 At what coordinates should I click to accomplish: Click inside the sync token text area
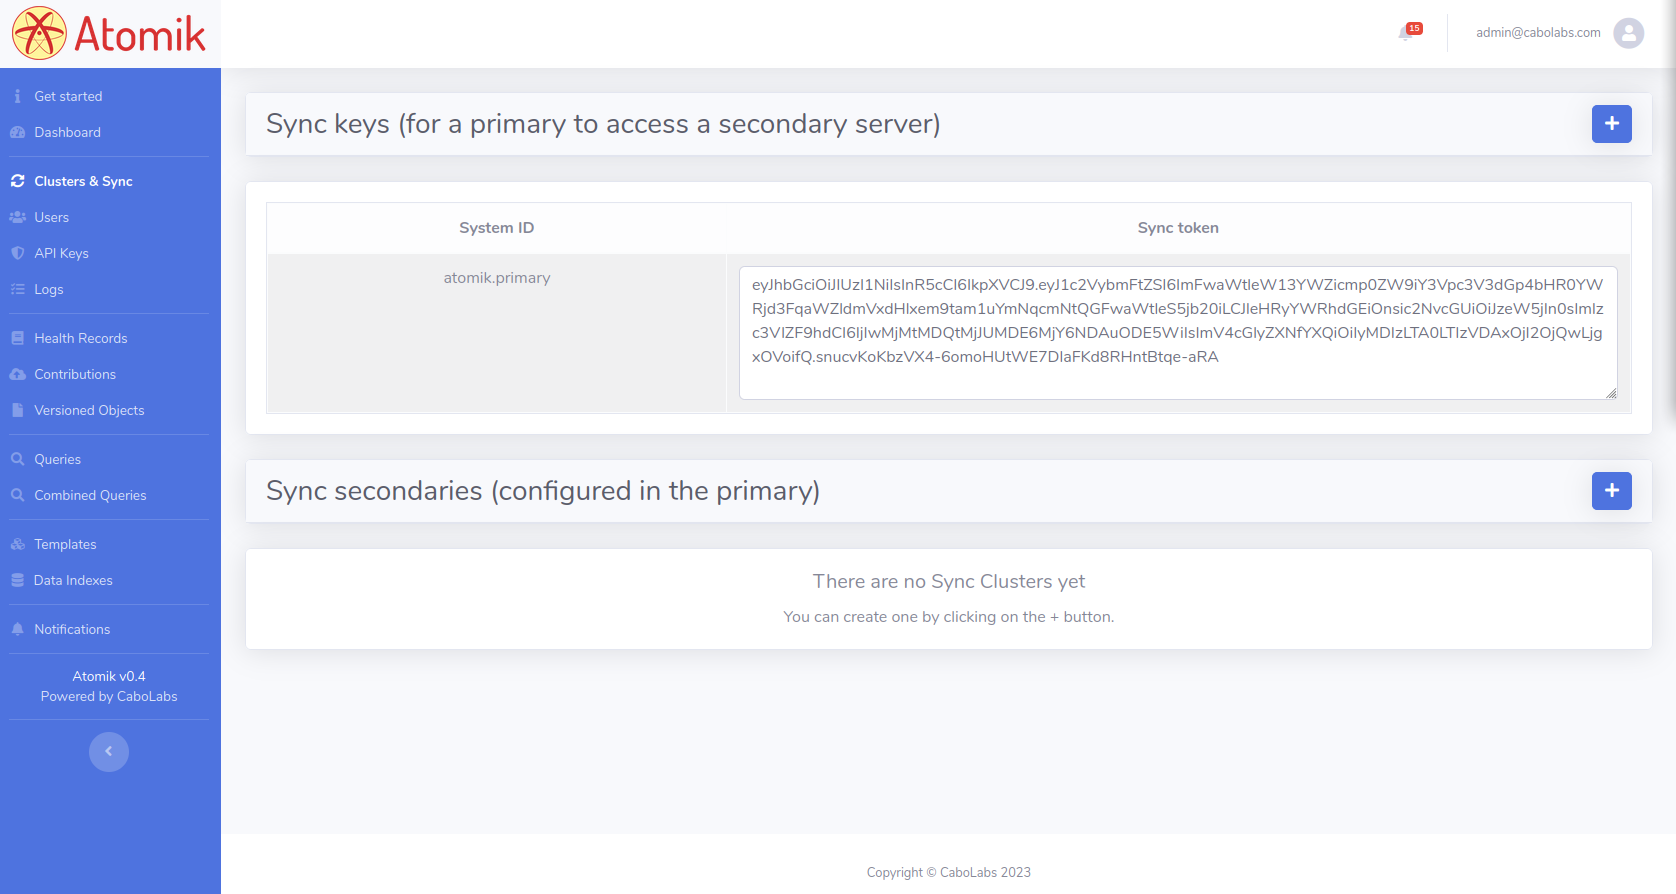click(x=1177, y=332)
